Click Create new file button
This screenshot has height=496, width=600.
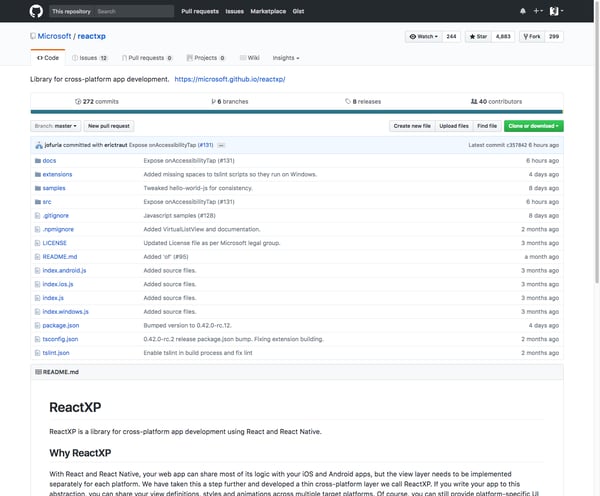click(x=412, y=126)
